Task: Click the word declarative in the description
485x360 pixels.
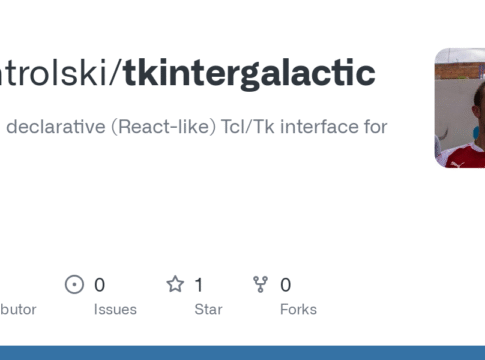Action: [x=56, y=127]
